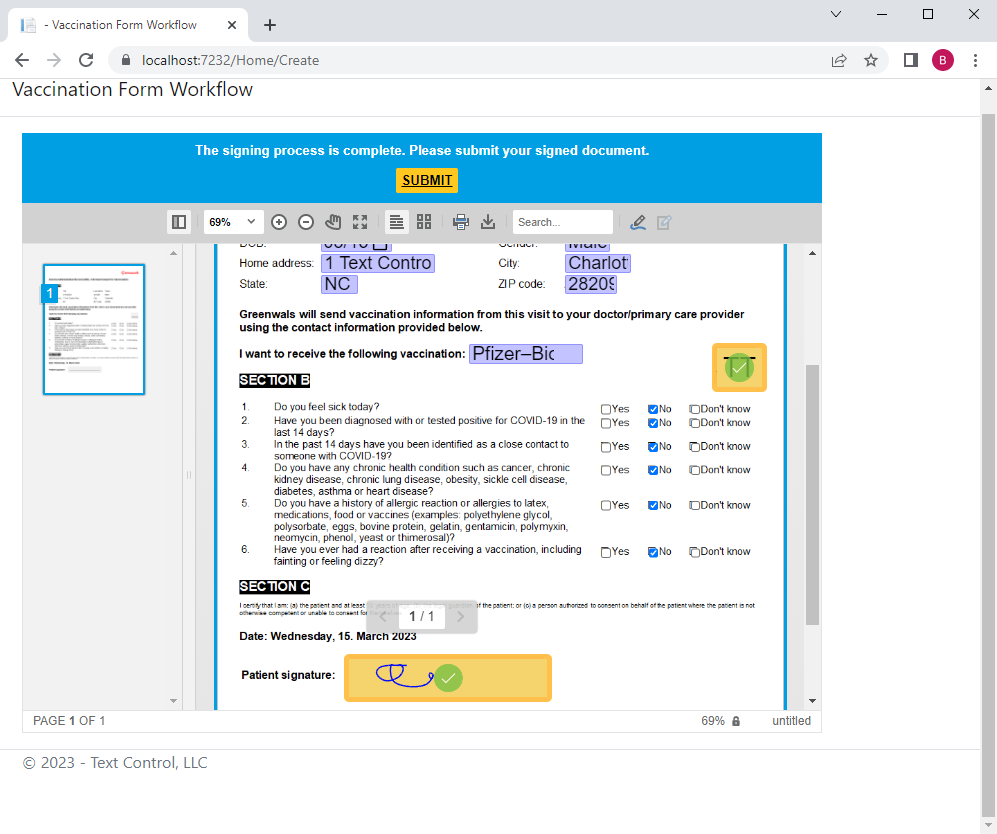
Task: Click the State field showing NC
Action: [339, 284]
